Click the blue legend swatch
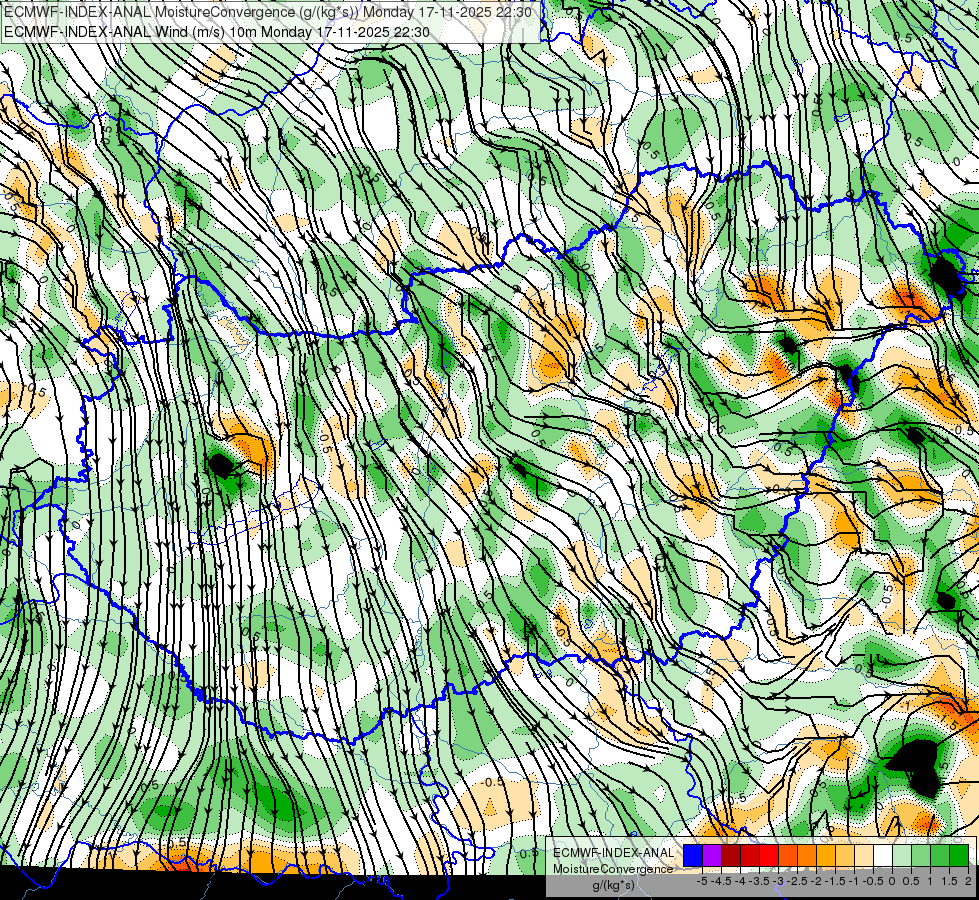 [x=693, y=856]
